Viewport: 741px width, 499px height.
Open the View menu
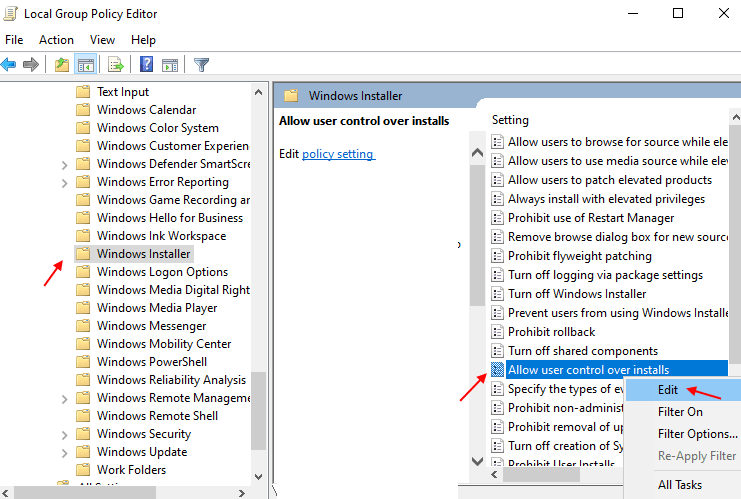click(102, 40)
